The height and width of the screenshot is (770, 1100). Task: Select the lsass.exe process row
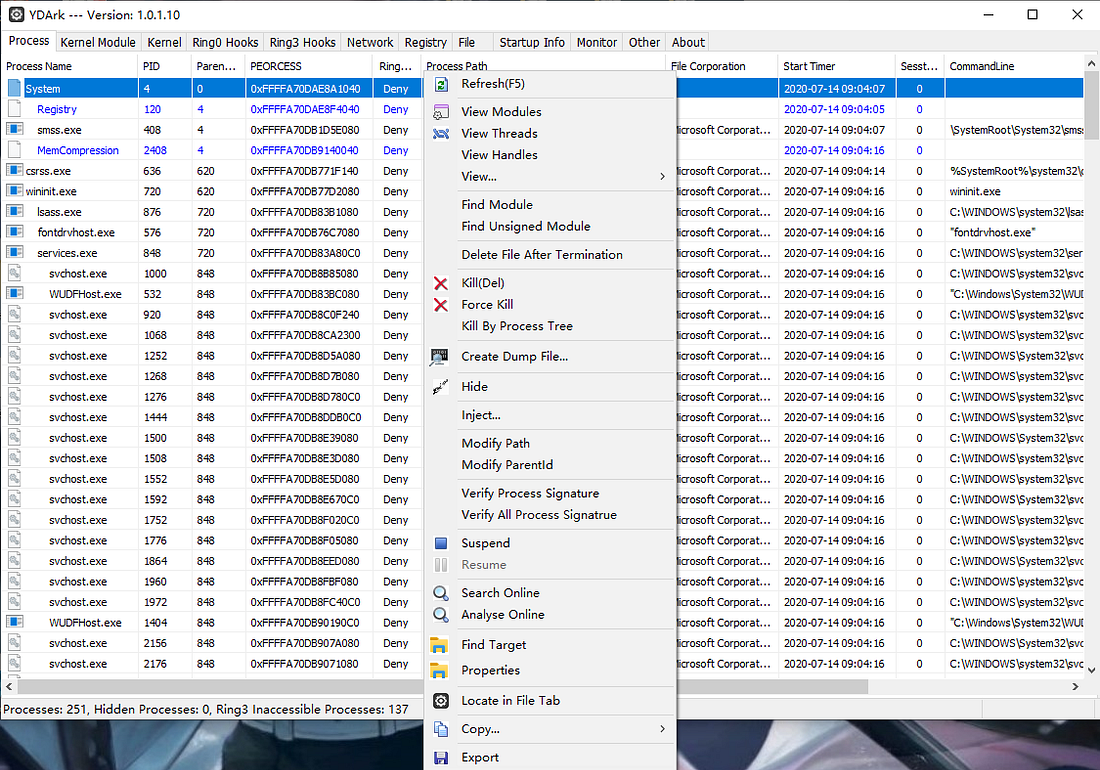tap(59, 212)
